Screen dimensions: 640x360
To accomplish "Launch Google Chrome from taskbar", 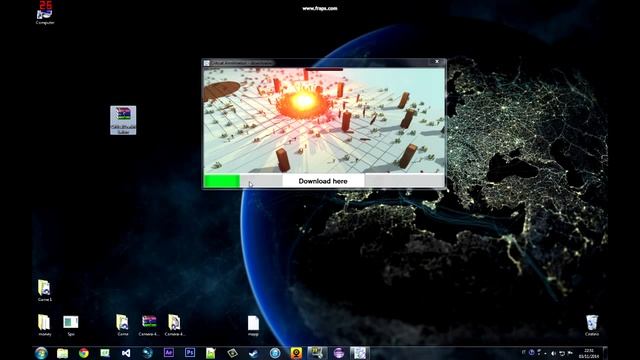I will point(84,353).
